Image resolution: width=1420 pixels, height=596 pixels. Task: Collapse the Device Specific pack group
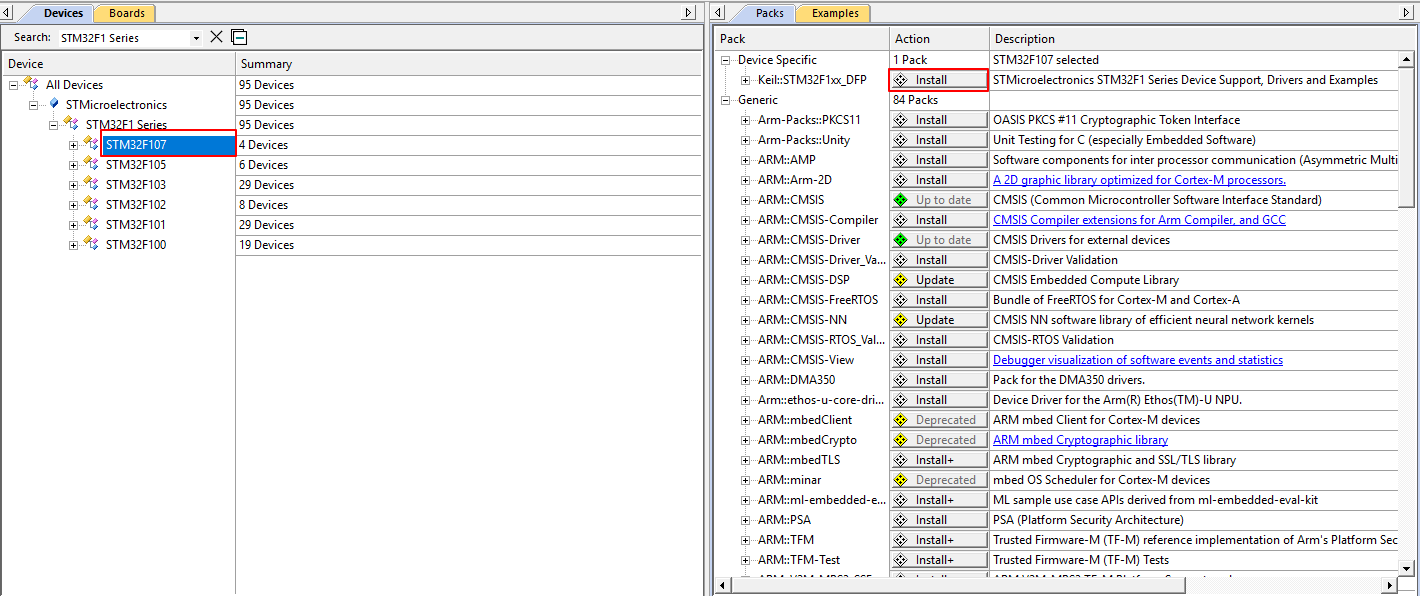[x=727, y=60]
